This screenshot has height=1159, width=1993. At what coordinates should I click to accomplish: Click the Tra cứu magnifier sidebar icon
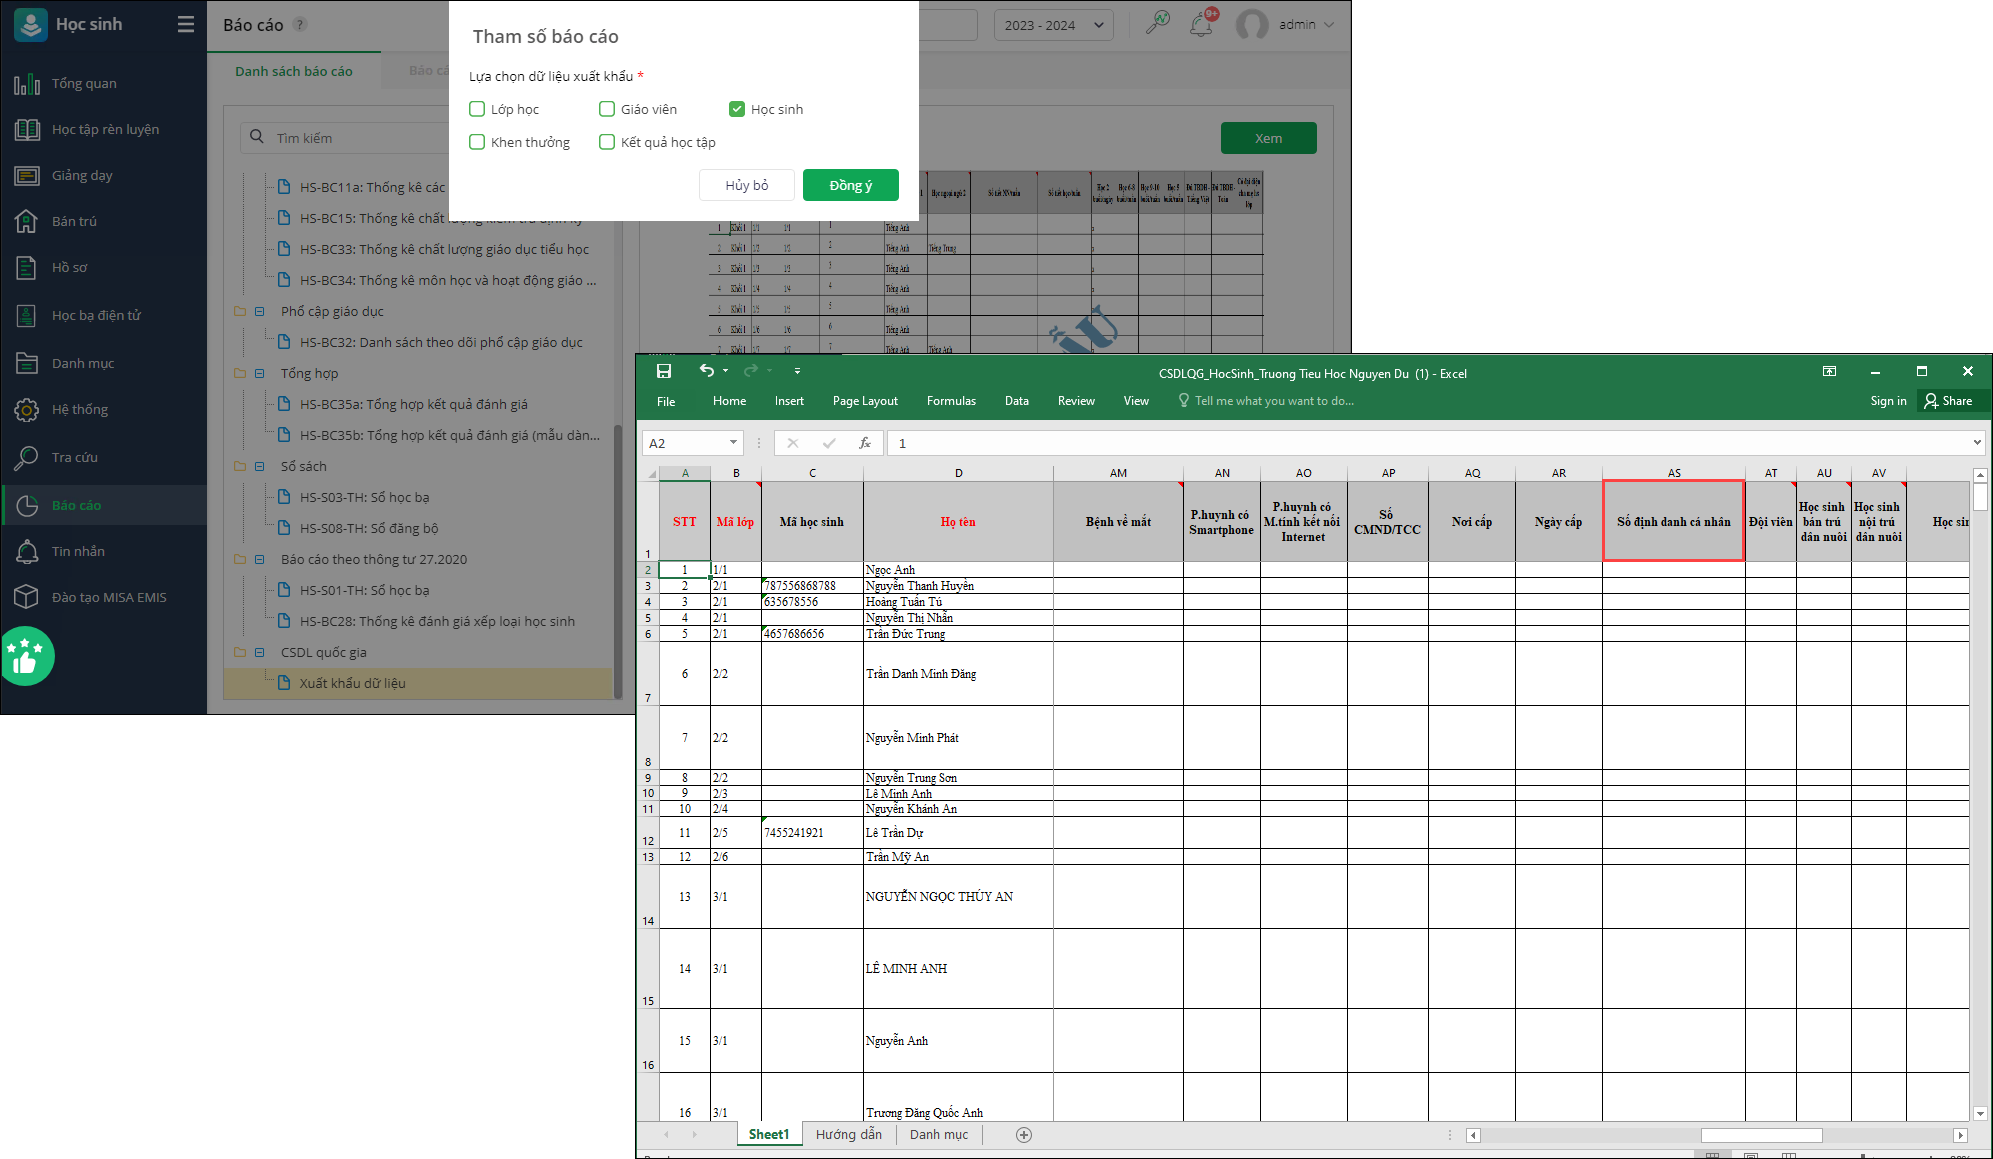(27, 457)
